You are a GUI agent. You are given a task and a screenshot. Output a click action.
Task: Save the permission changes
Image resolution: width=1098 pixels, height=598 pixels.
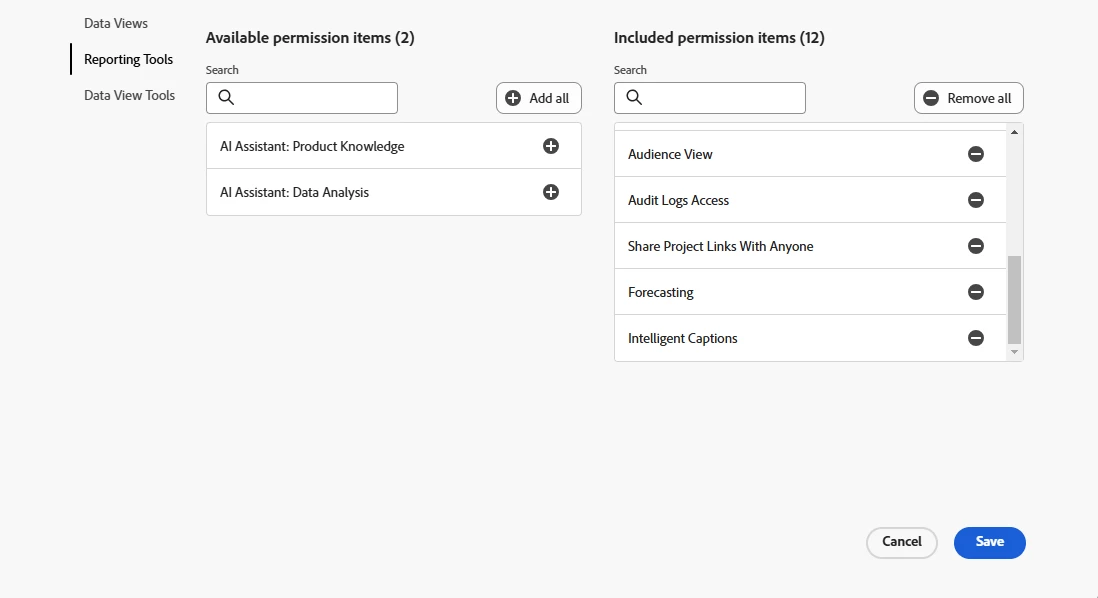pyautogui.click(x=989, y=542)
